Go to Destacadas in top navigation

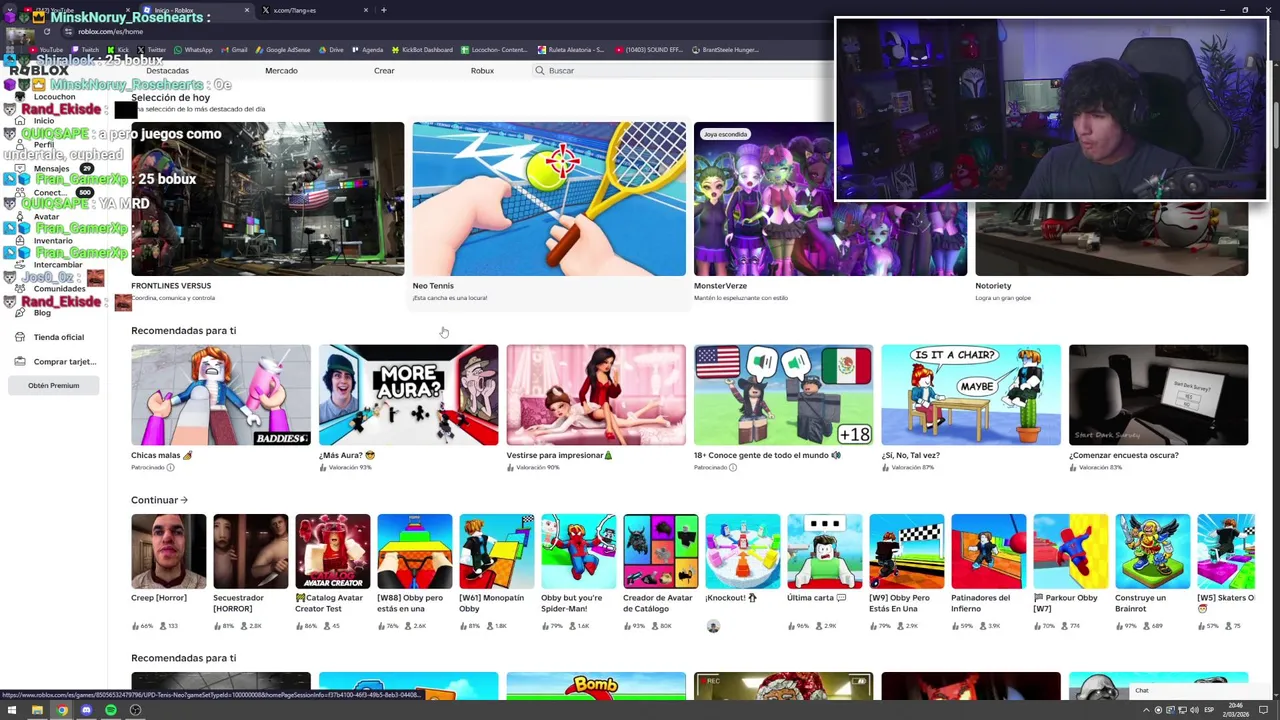167,71
